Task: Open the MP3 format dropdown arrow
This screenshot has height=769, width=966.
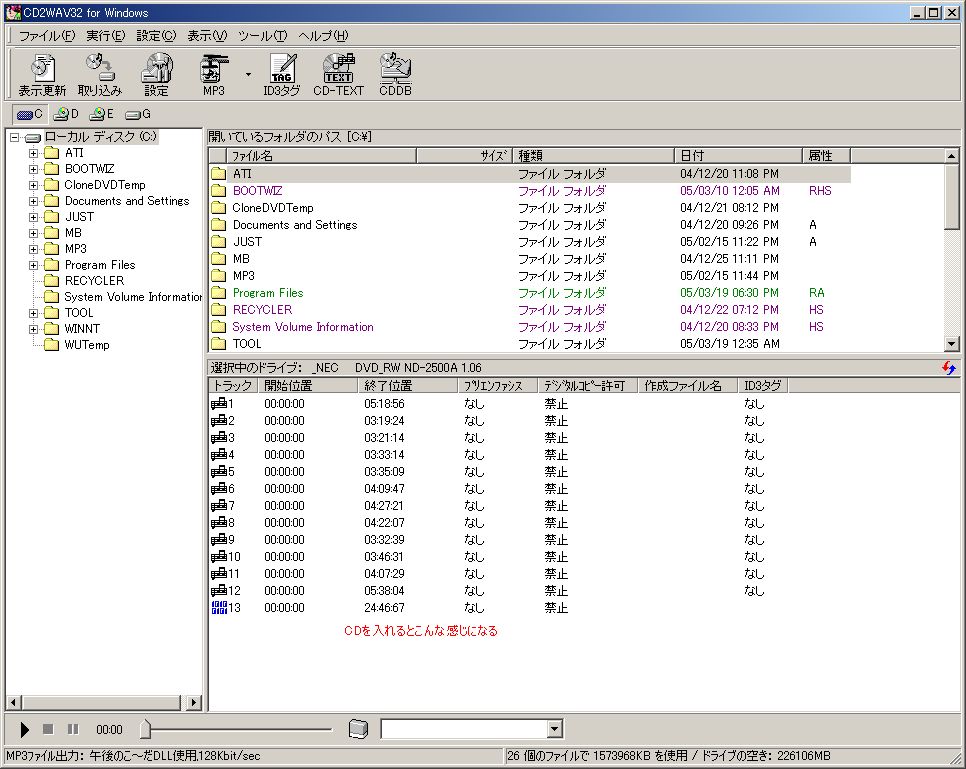Action: [x=247, y=74]
